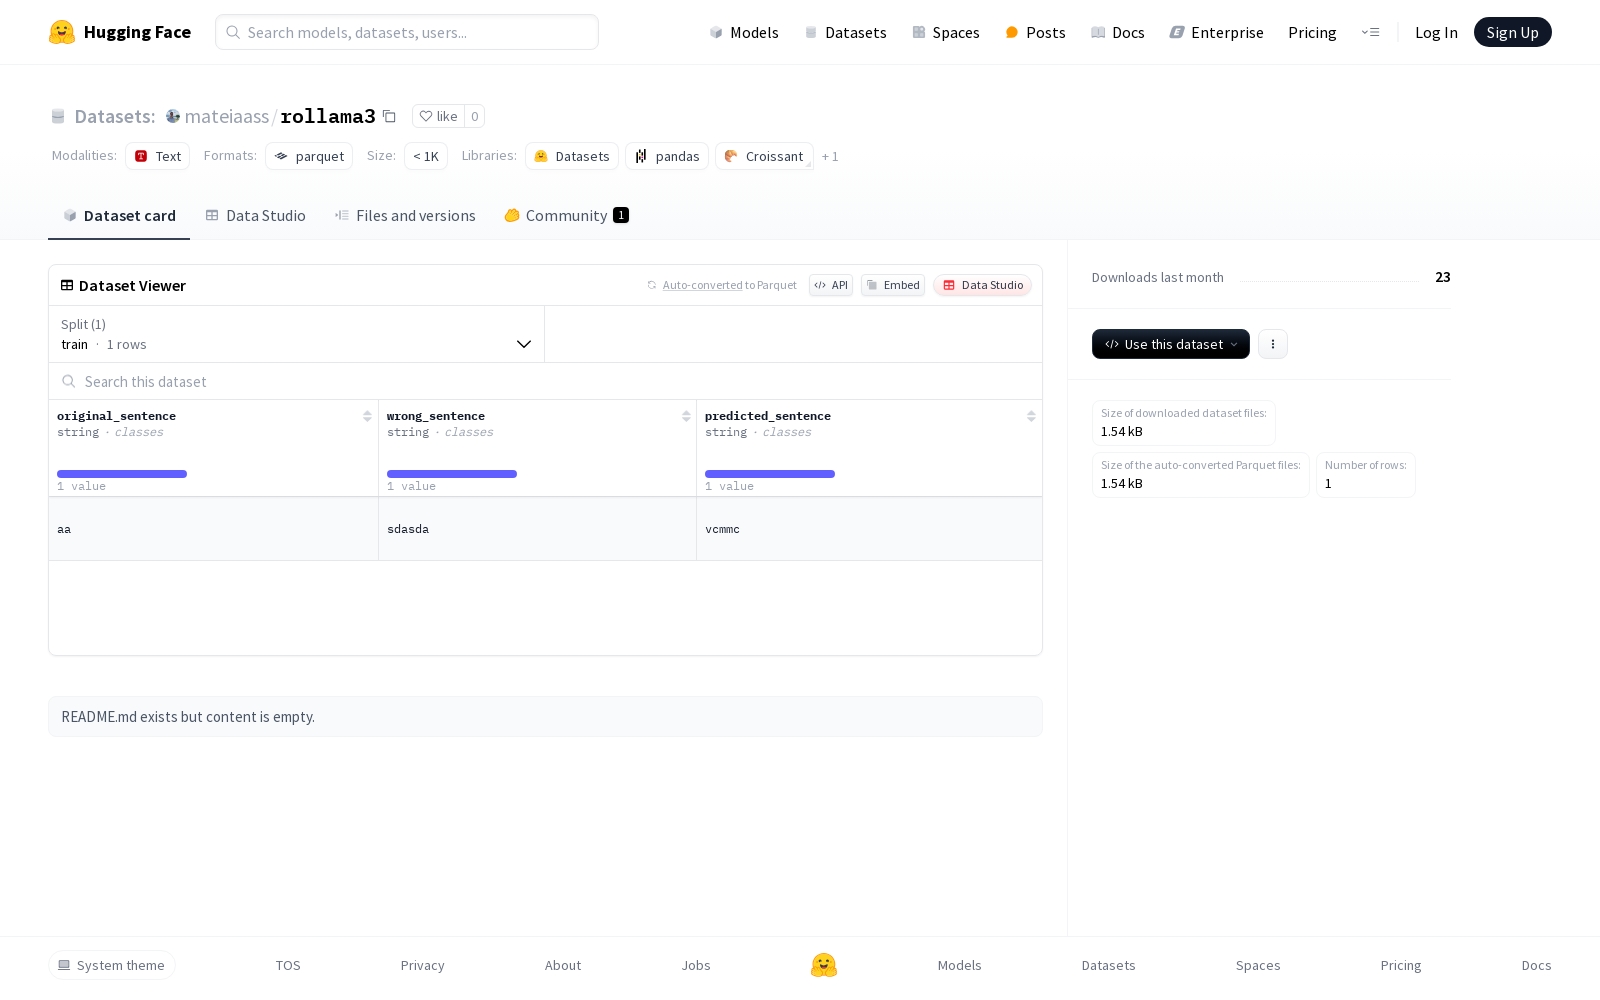Click the wrong_sentence value distribution bar
The image size is (1600, 1000).
(452, 474)
